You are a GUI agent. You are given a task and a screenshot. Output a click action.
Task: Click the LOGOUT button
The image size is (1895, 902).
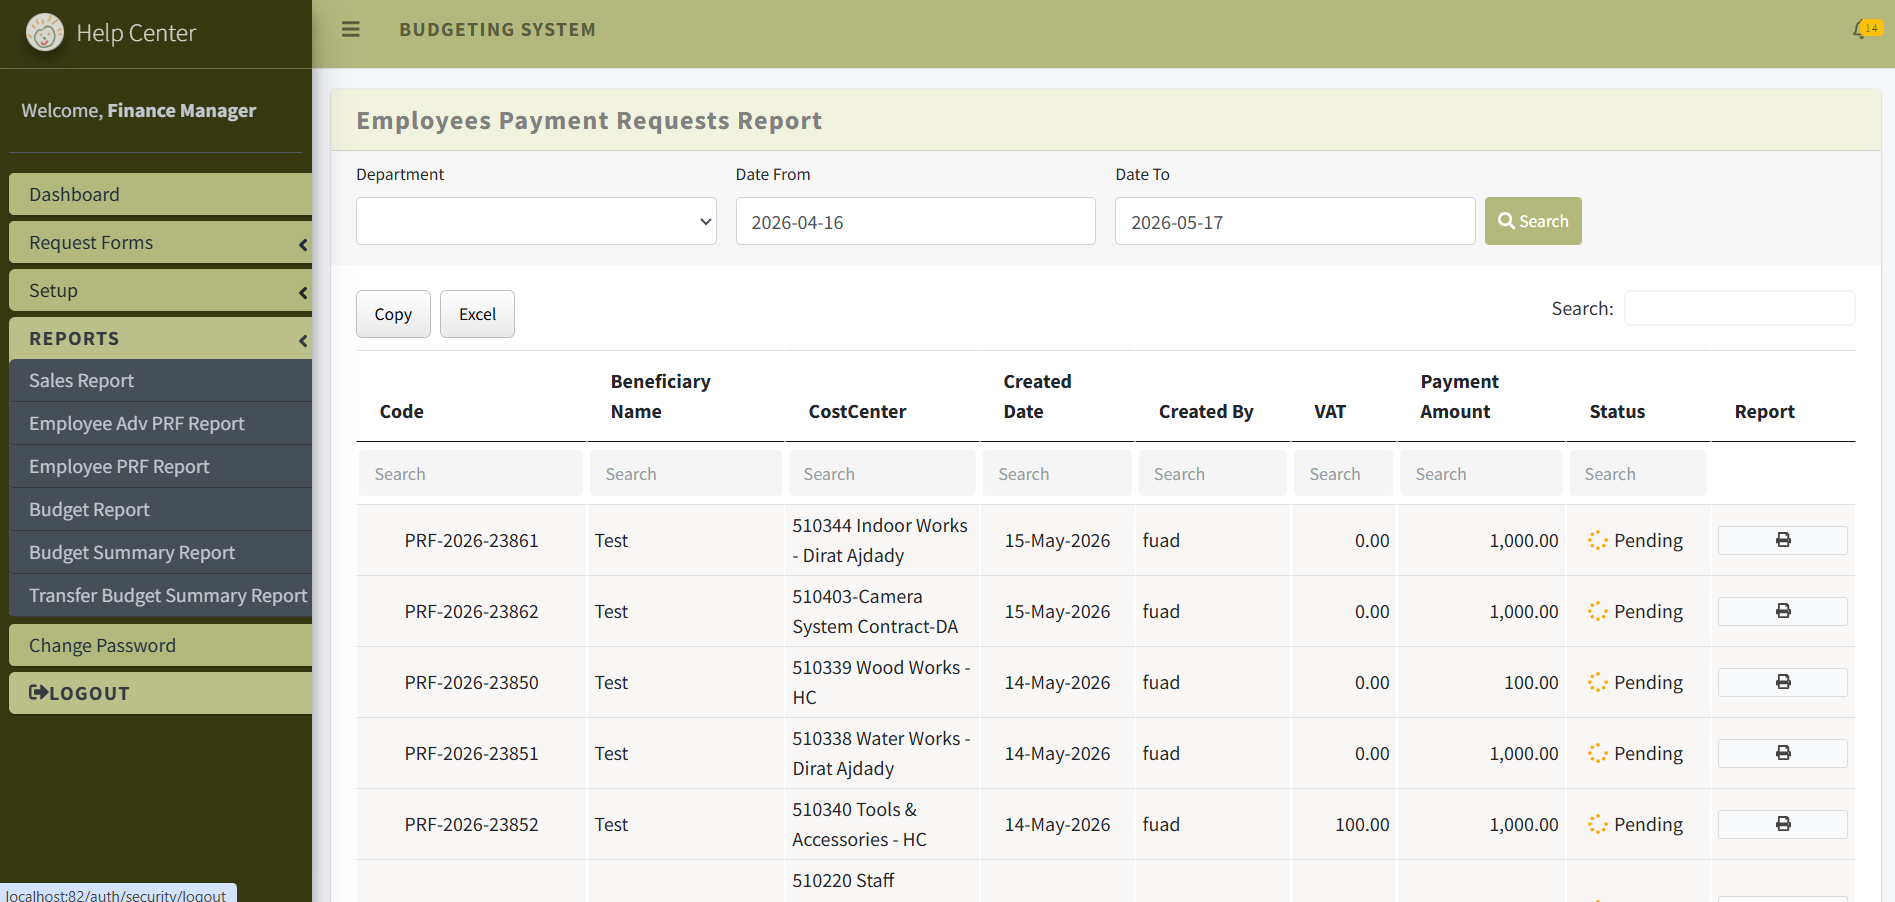coord(160,693)
